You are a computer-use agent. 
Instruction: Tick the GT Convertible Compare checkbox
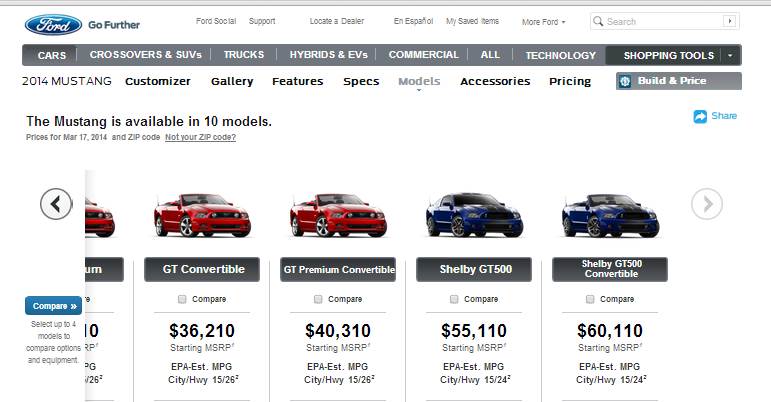pos(182,299)
